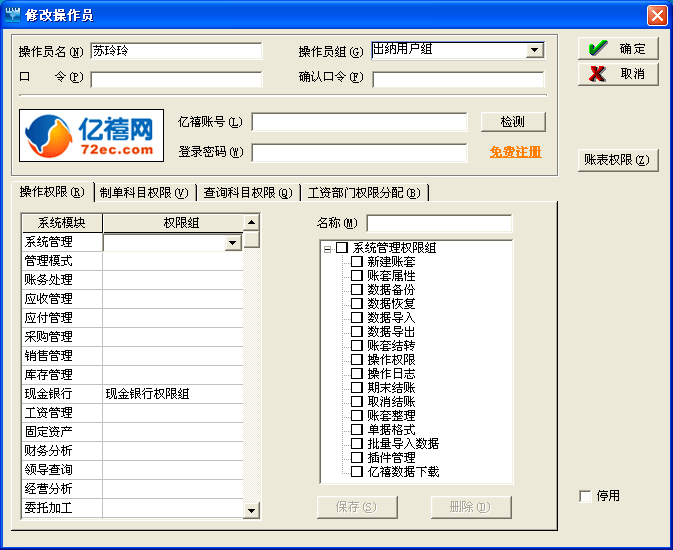Image resolution: width=673 pixels, height=550 pixels.
Task: Click the 亿禧账号 input field
Action: pos(358,122)
